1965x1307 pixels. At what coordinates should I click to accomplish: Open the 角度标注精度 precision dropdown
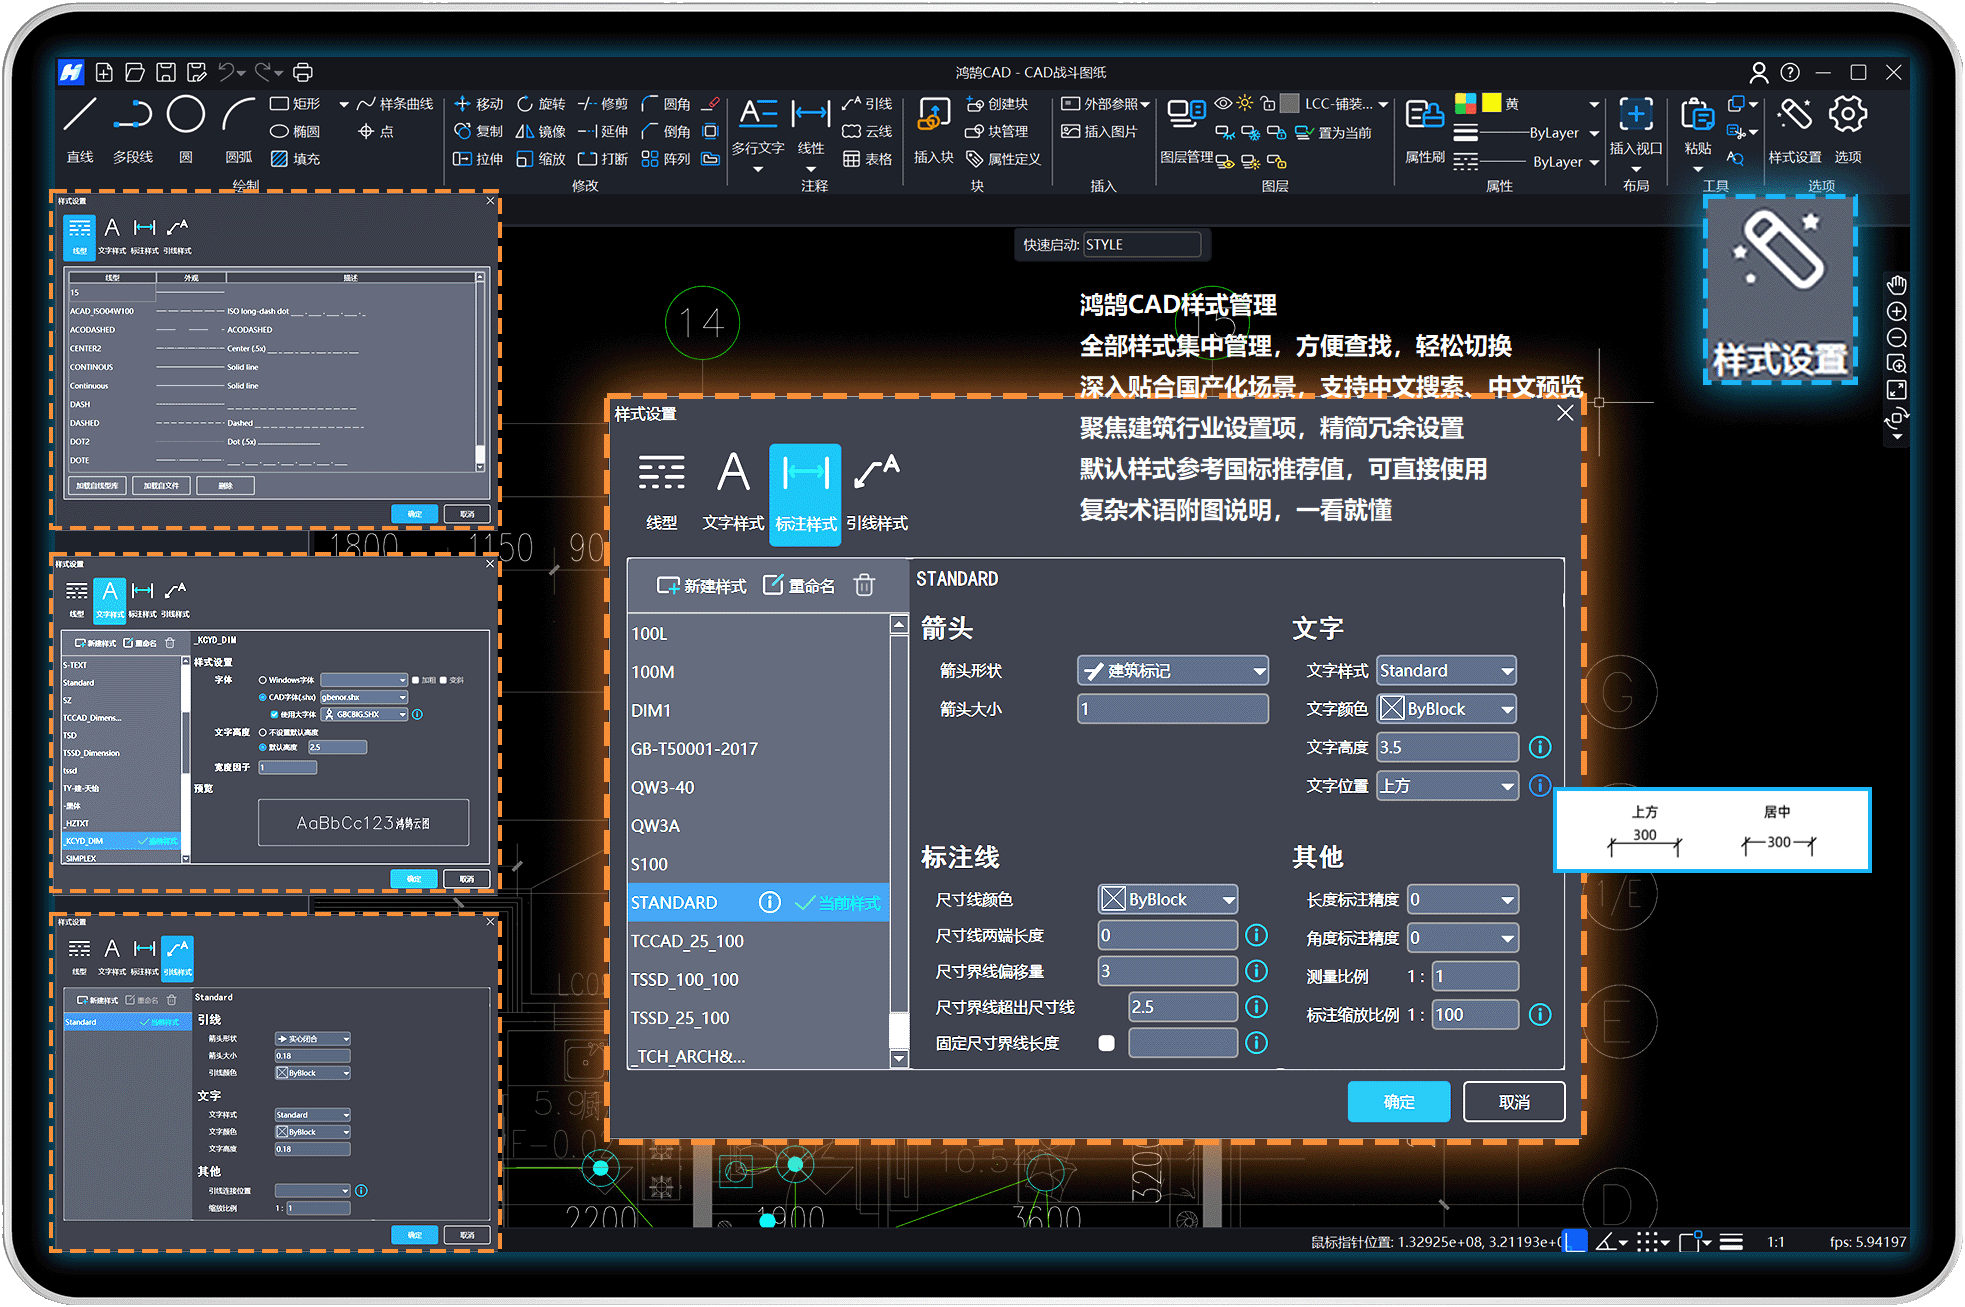[x=1462, y=938]
